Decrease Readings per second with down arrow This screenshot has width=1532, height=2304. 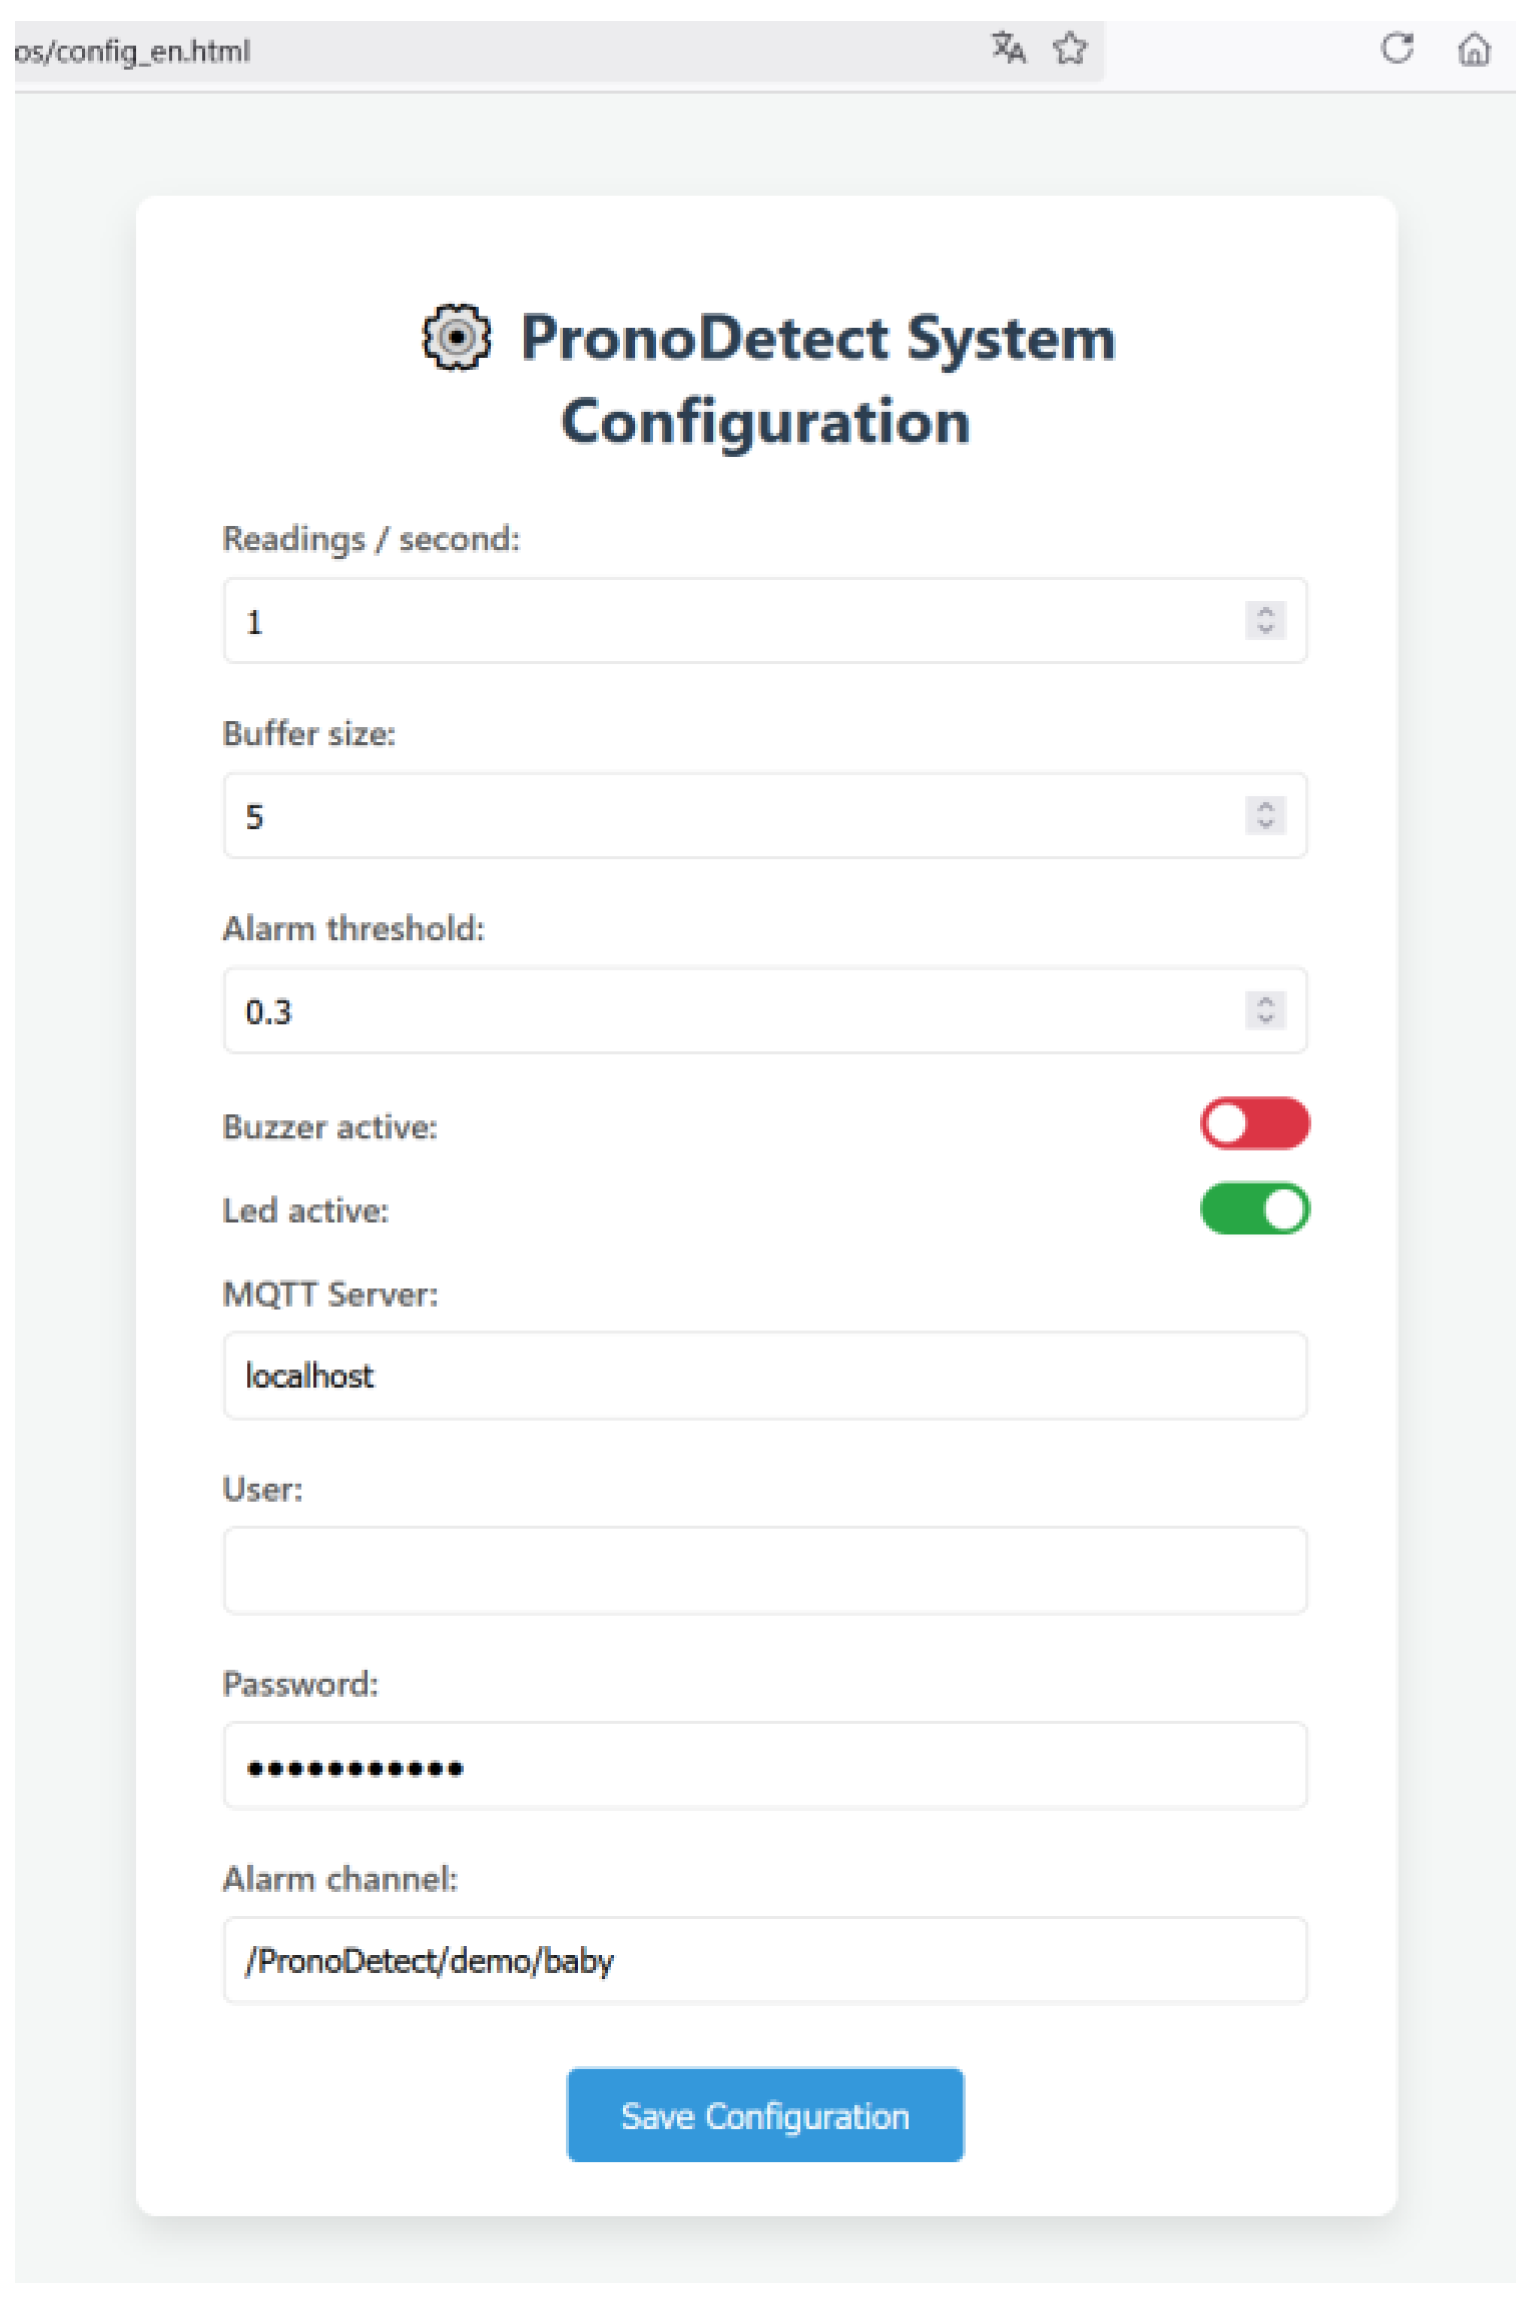tap(1266, 629)
